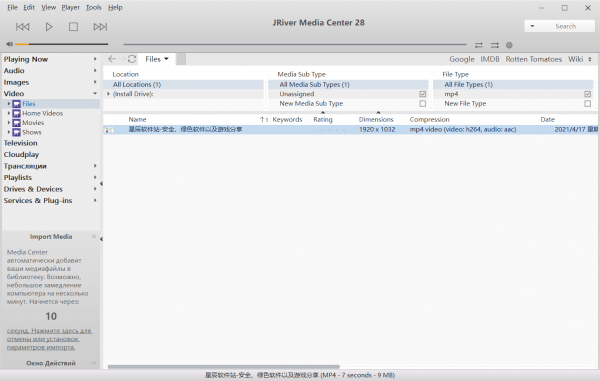
Task: Open the Files view dropdown
Action: pyautogui.click(x=157, y=59)
